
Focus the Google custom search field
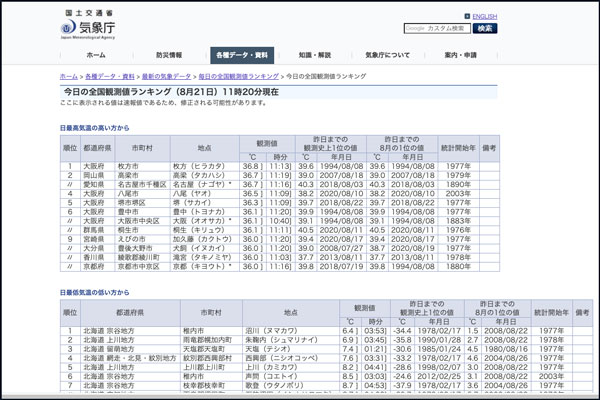pyautogui.click(x=436, y=29)
